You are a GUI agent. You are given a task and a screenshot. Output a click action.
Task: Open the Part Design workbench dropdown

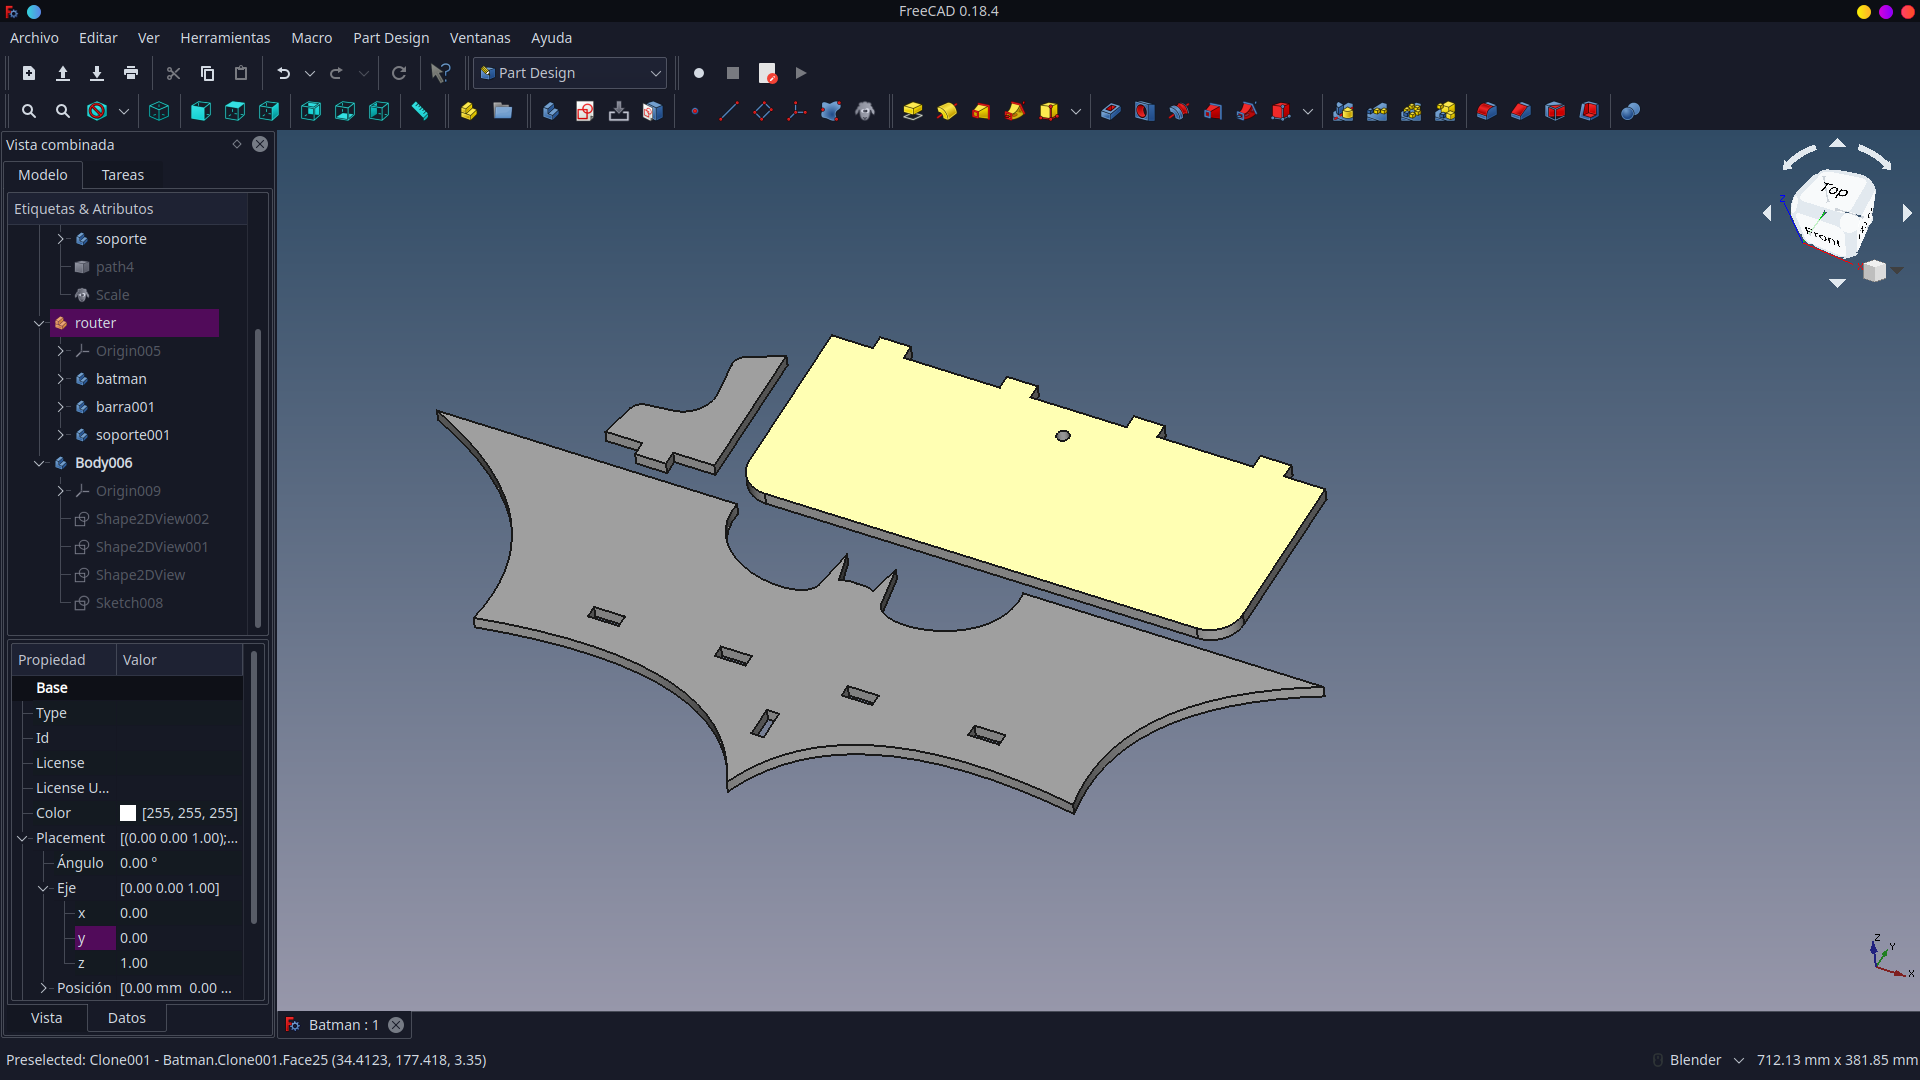pyautogui.click(x=570, y=73)
